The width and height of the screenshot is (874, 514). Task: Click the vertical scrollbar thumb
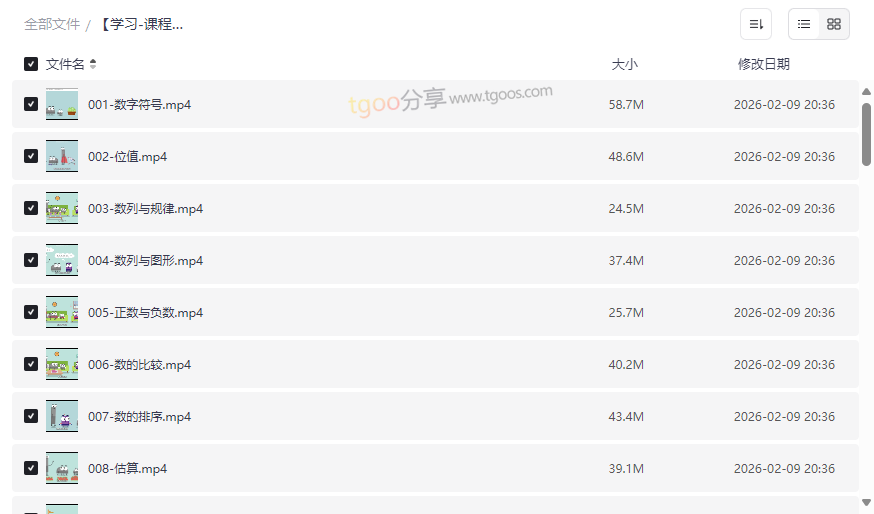866,133
